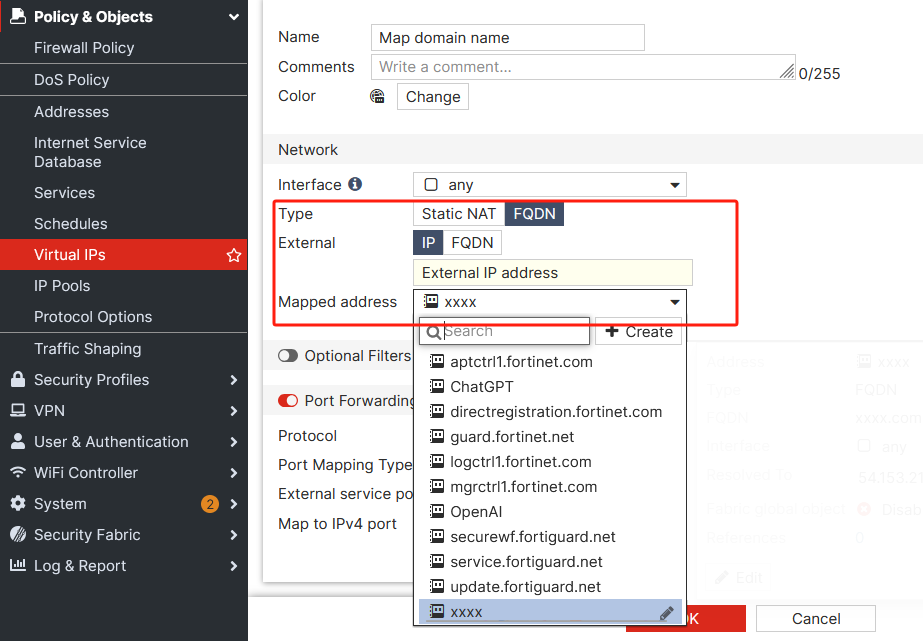Choose mgrctrl1.fortinet.com from list
Image resolution: width=923 pixels, height=641 pixels.
550,487
